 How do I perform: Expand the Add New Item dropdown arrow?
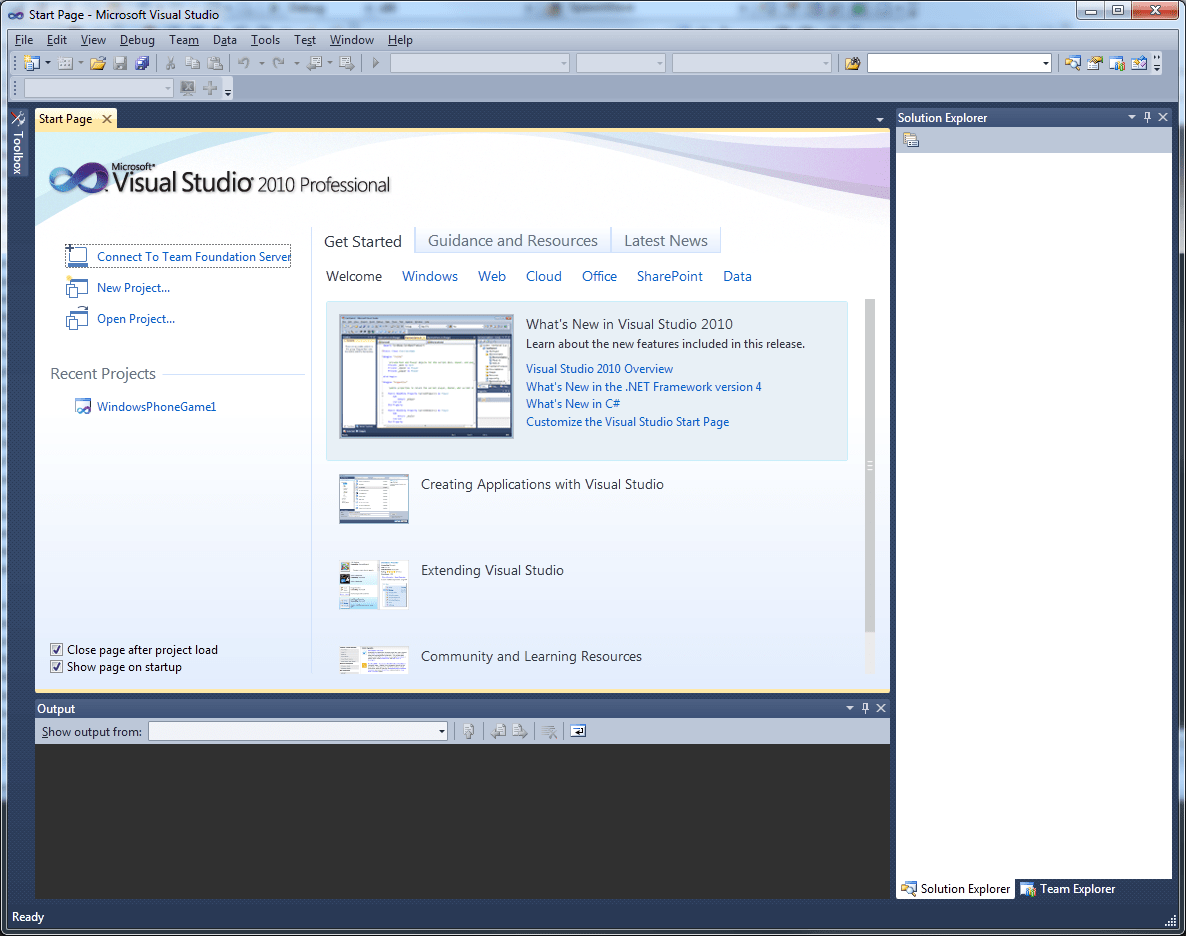81,64
